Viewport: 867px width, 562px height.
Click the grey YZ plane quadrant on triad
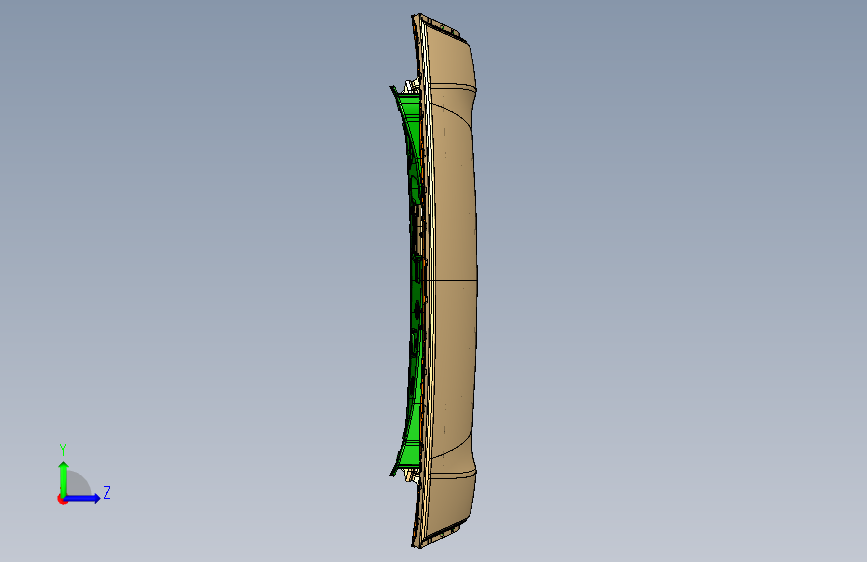pyautogui.click(x=77, y=485)
